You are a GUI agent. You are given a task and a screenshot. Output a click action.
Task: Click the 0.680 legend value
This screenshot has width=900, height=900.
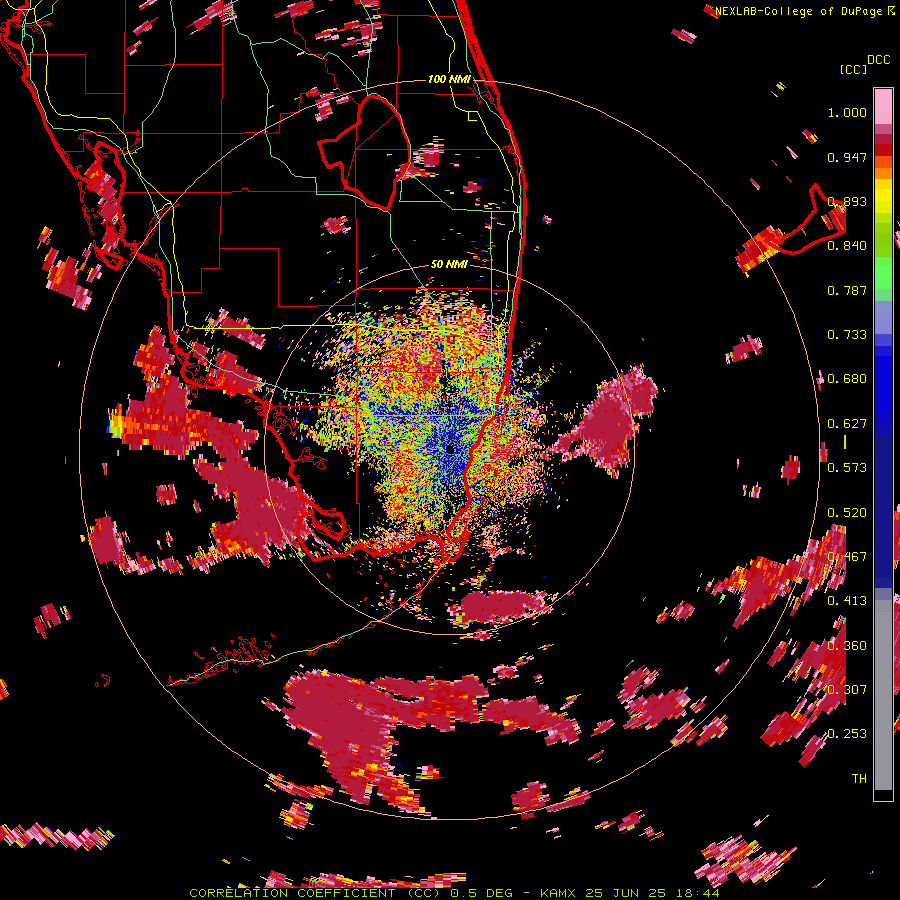(847, 379)
